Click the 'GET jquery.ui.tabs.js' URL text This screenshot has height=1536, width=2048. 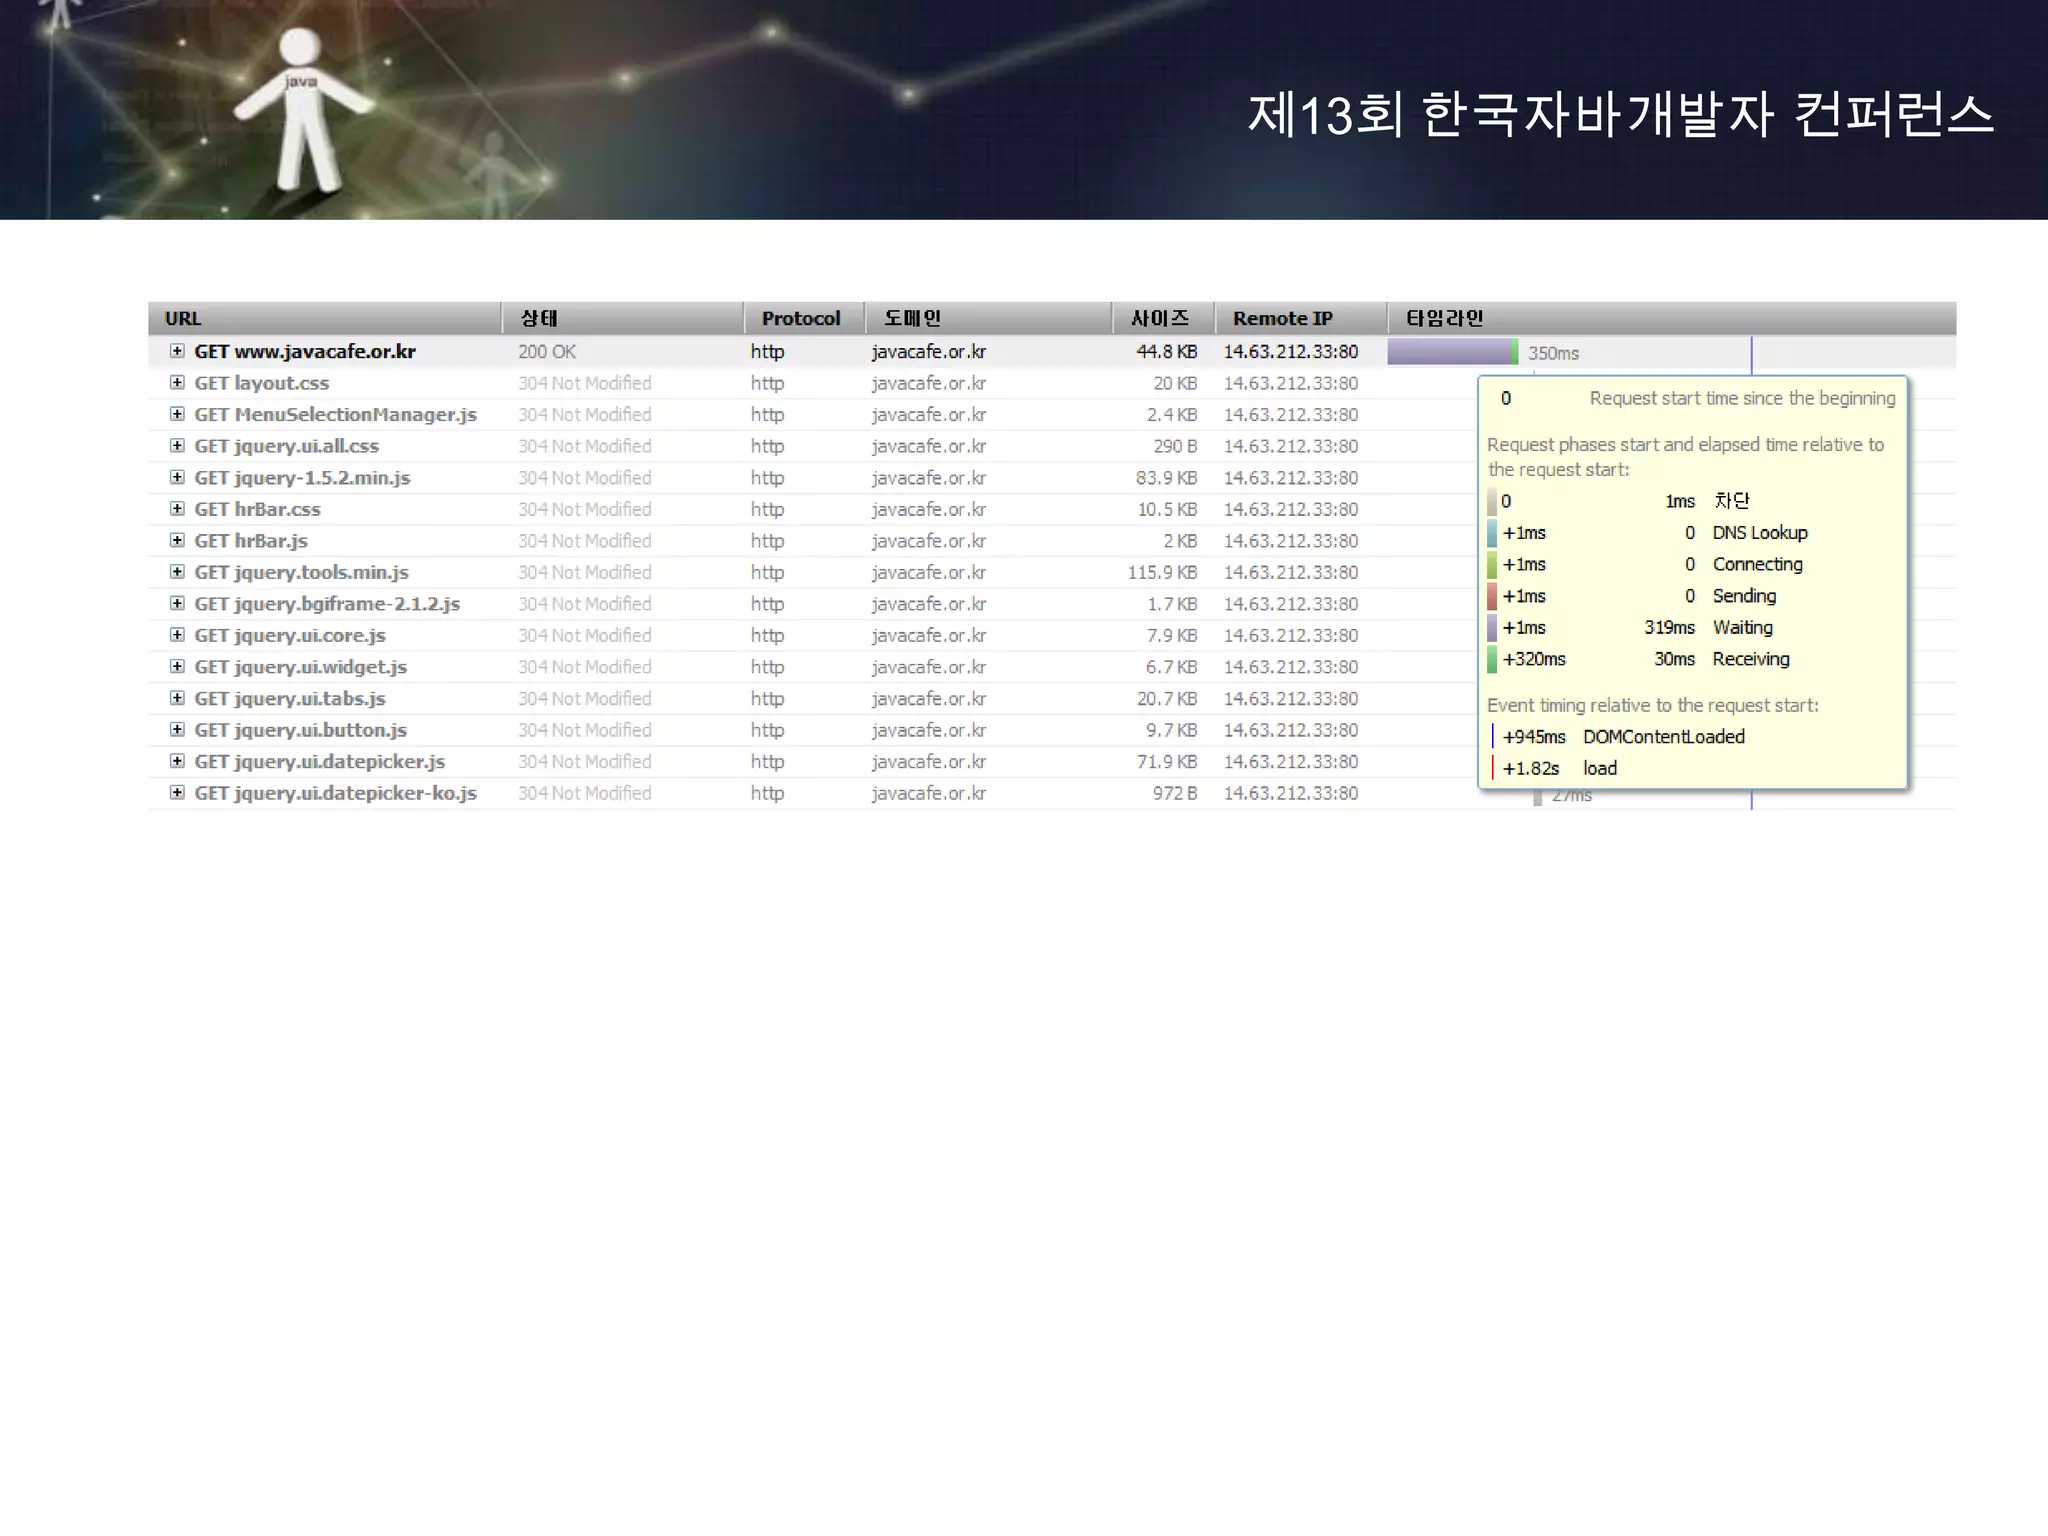tap(290, 699)
